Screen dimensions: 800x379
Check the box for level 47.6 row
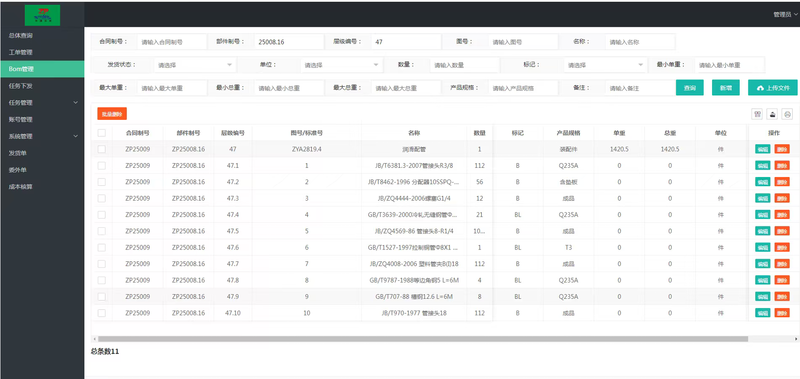102,247
